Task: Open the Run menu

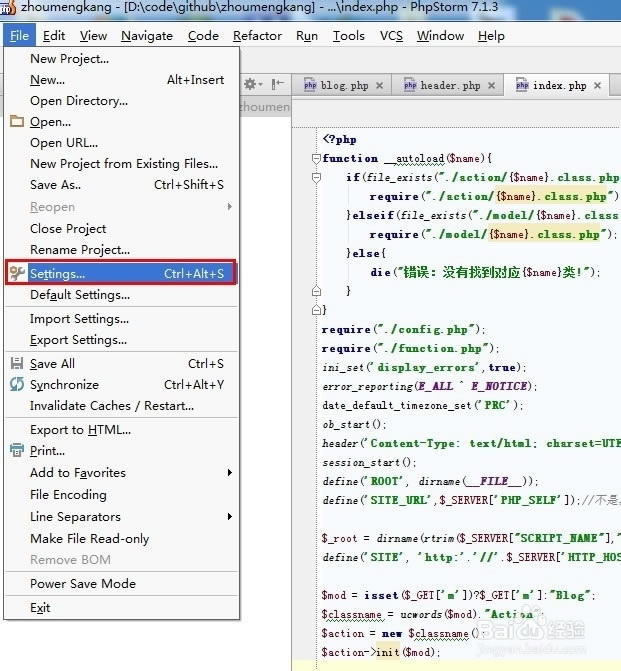Action: click(x=307, y=36)
